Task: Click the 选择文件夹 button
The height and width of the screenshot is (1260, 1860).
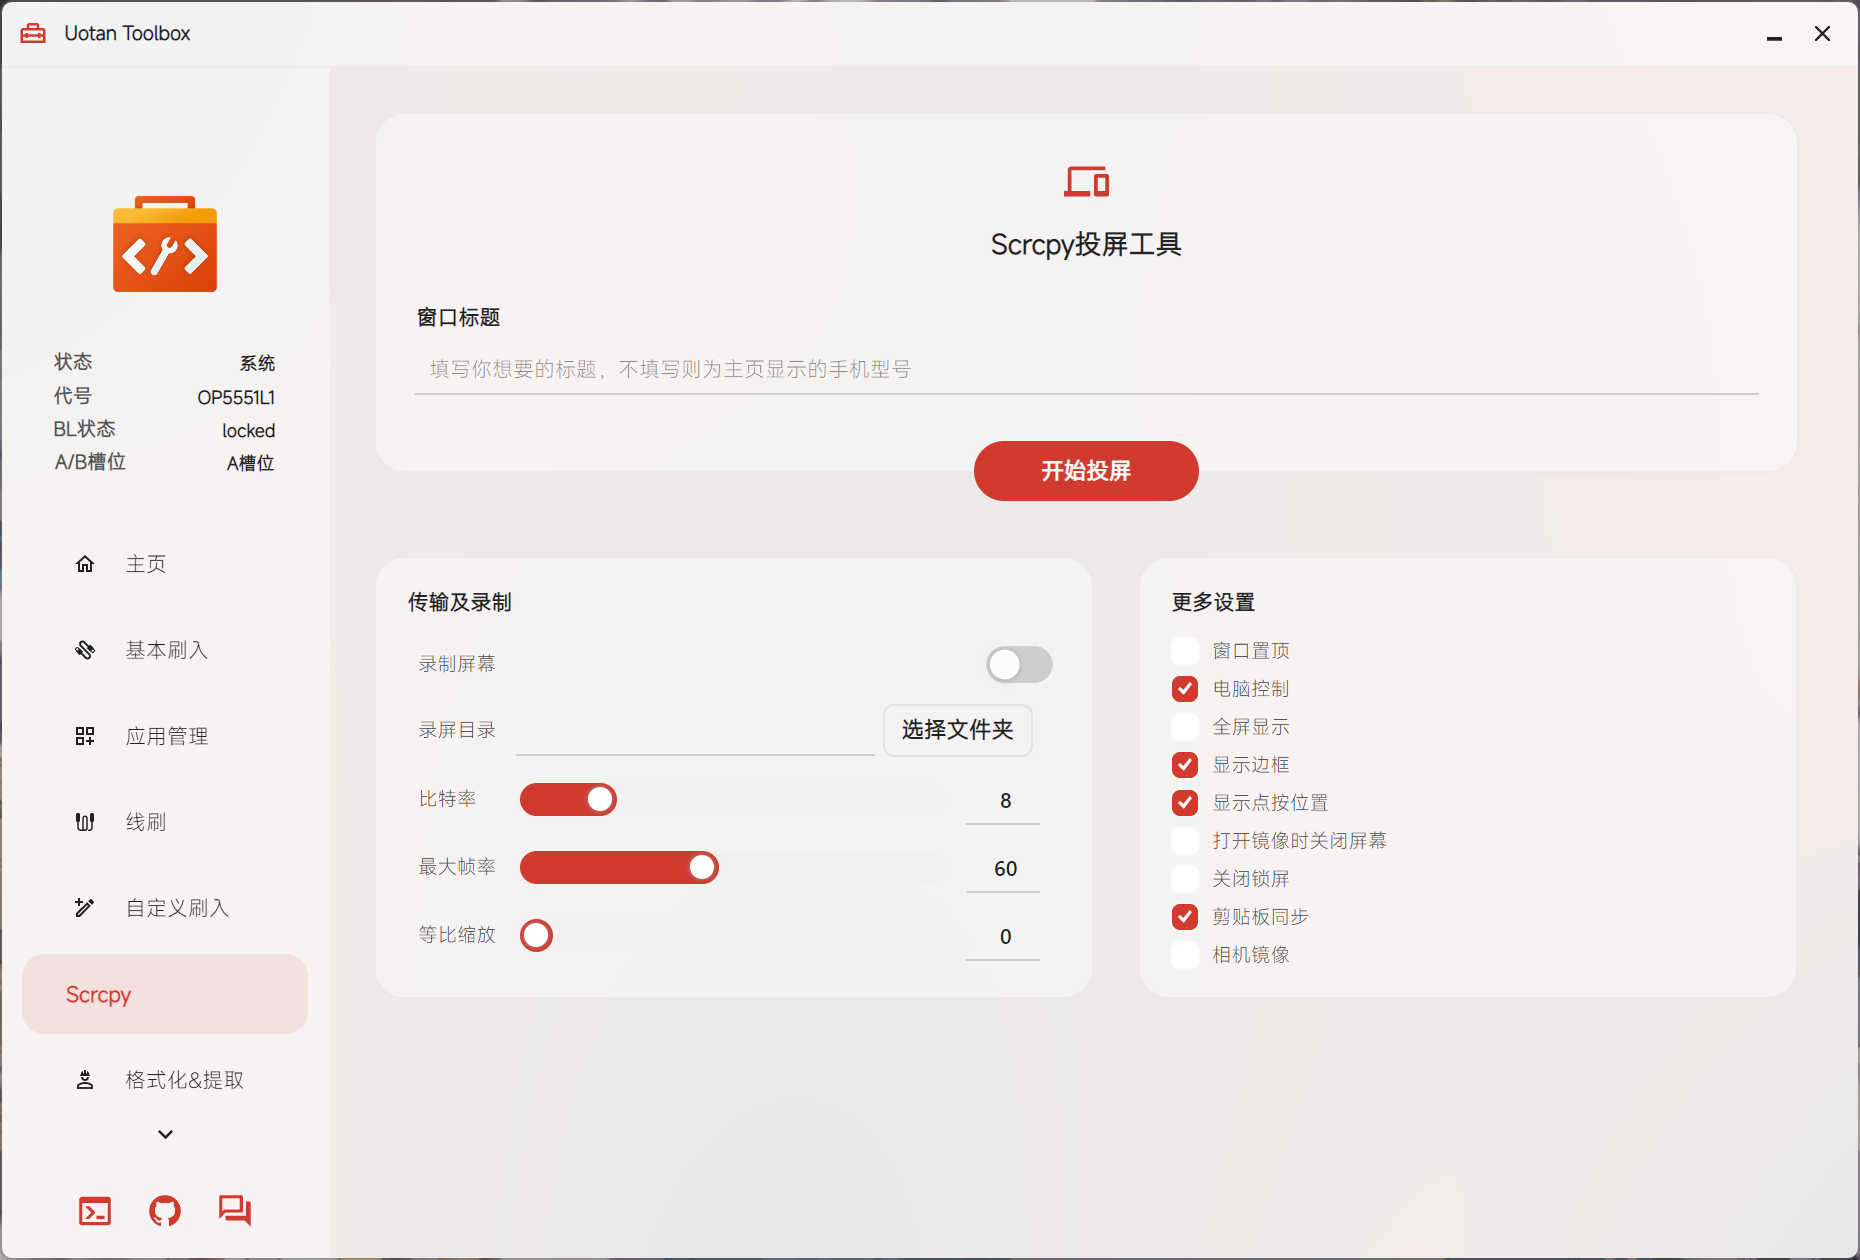Action: point(958,730)
